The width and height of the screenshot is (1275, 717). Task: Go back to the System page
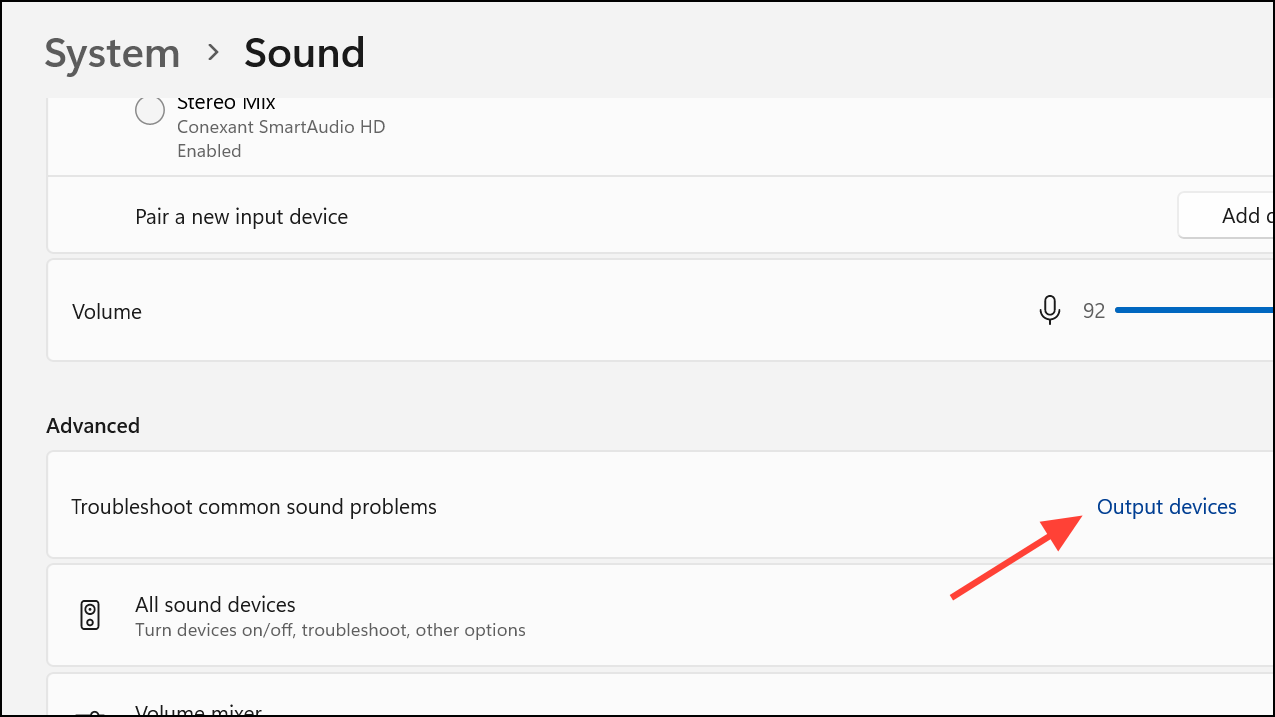coord(112,53)
